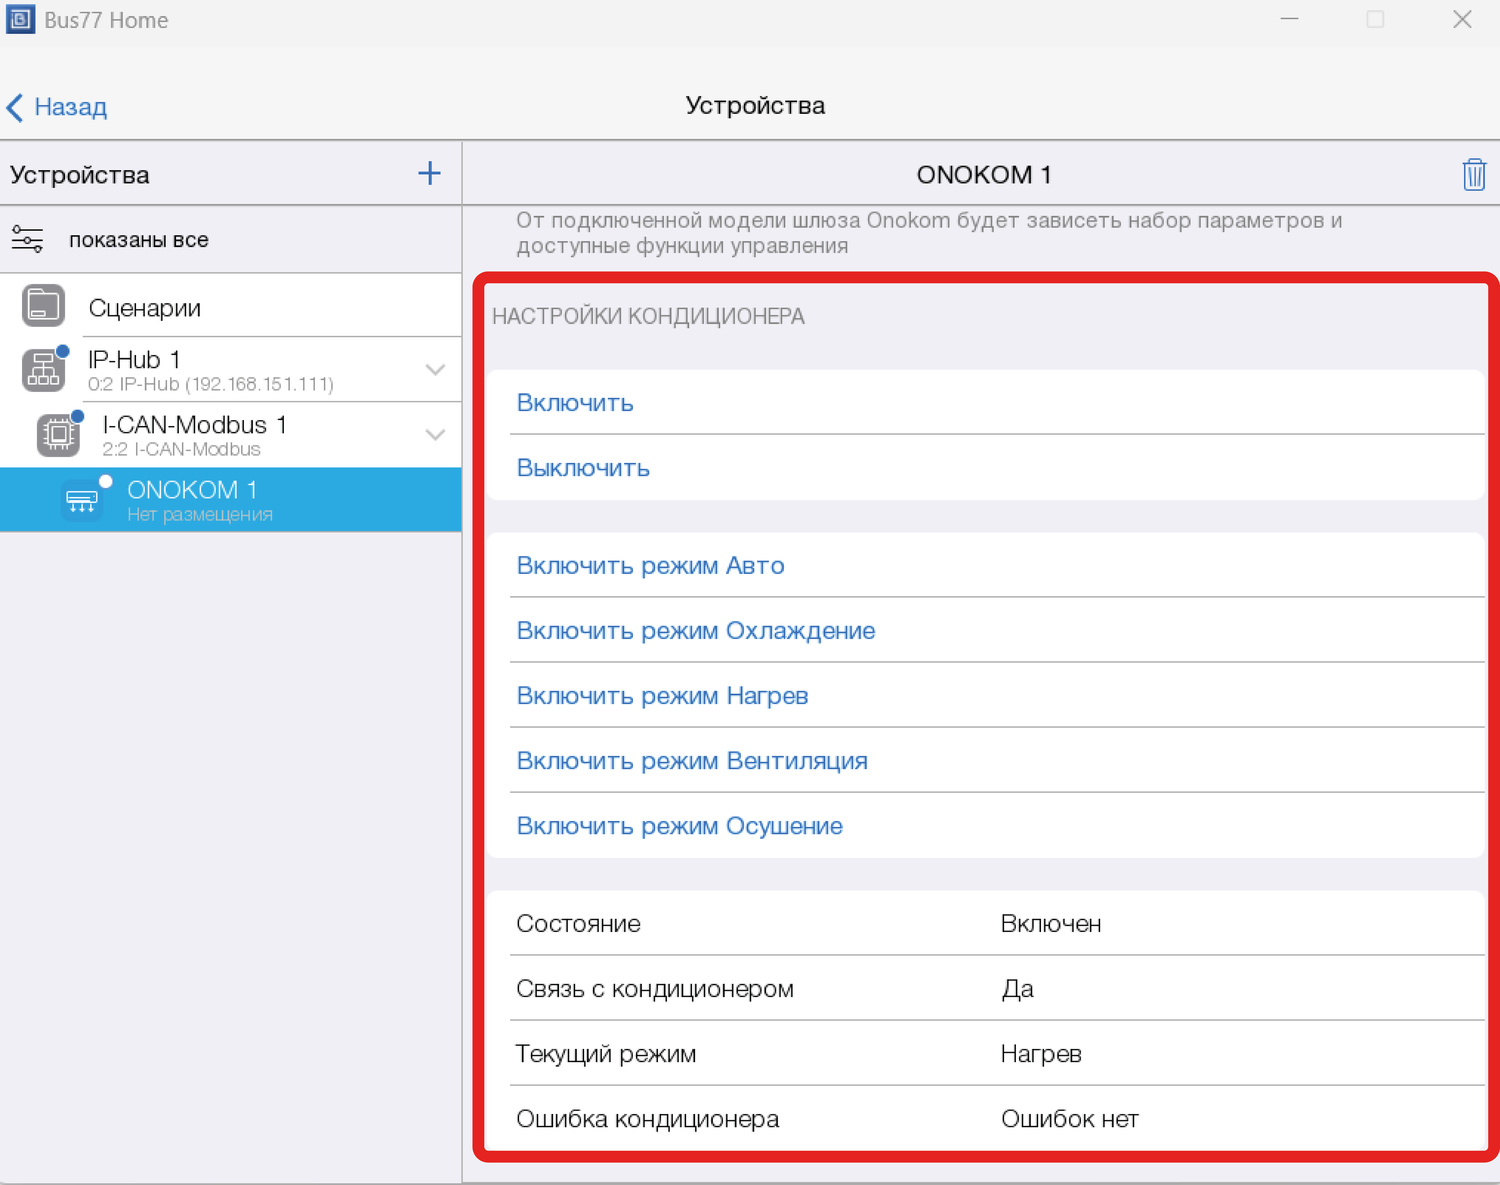Image resolution: width=1500 pixels, height=1185 pixels.
Task: Collapse the I-CAN-Modbus 1 chevron
Action: (435, 435)
